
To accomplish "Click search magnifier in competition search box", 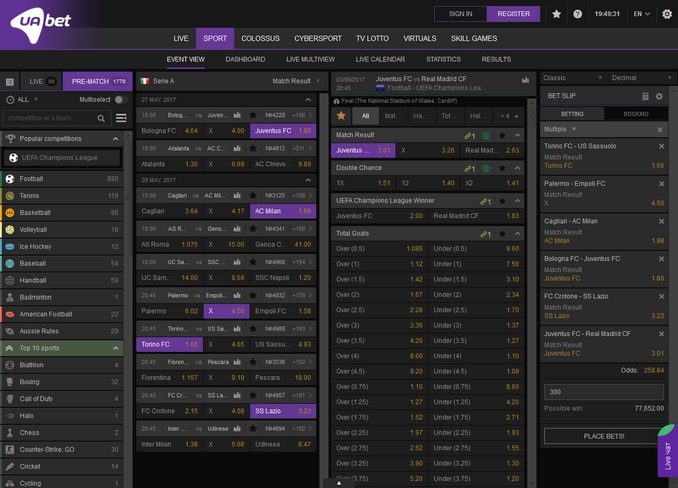I will point(101,118).
